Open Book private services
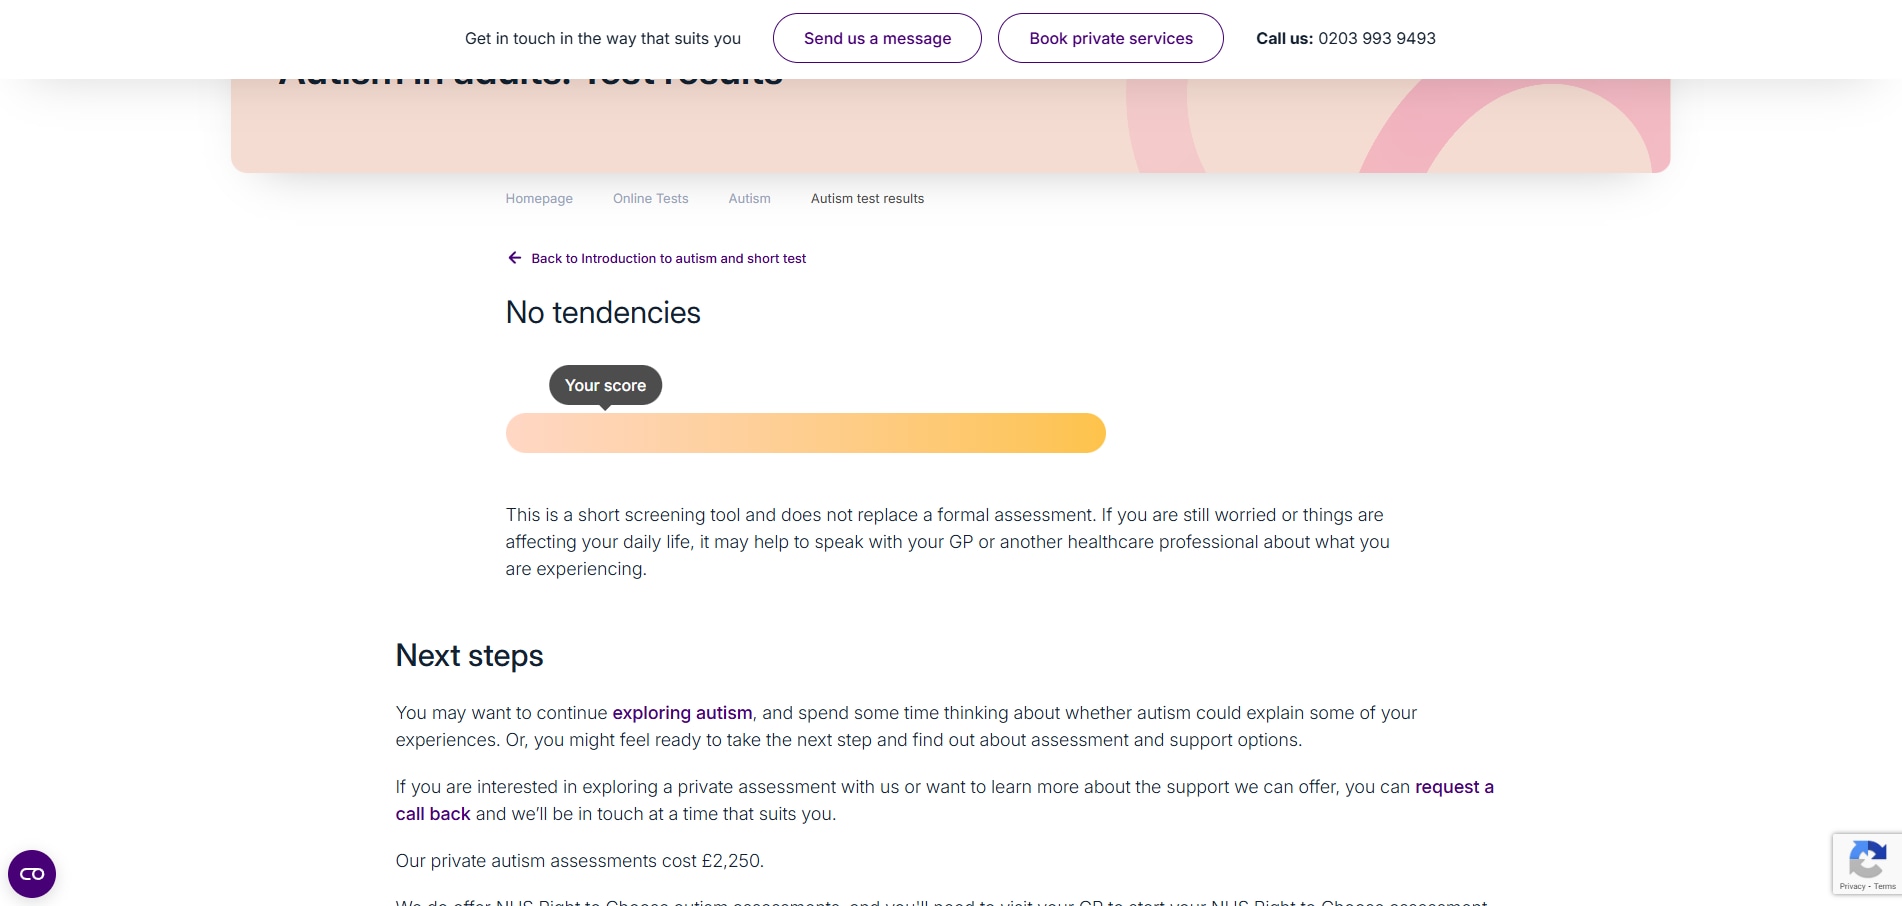The image size is (1902, 906). (x=1110, y=38)
